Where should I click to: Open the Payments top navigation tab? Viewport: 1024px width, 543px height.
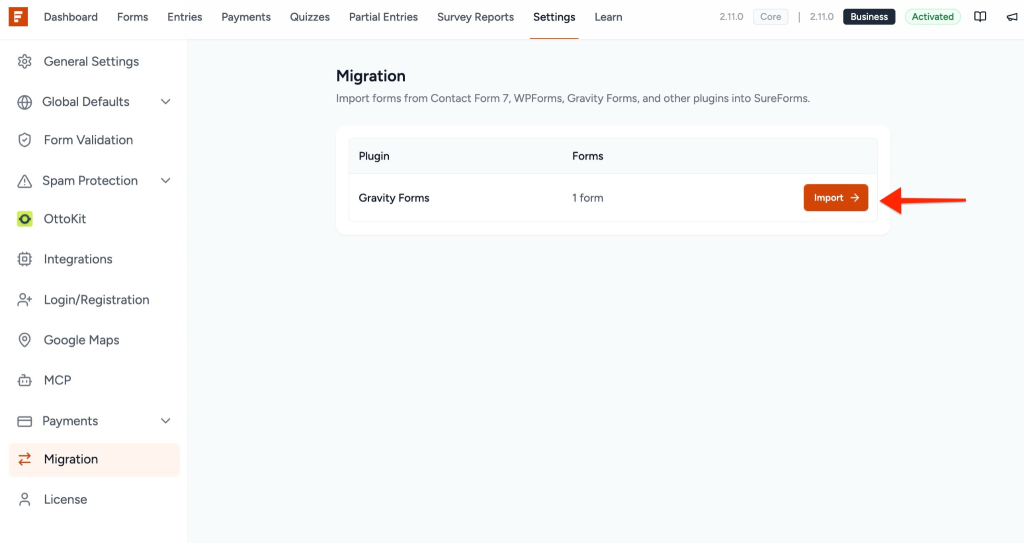[x=246, y=17]
